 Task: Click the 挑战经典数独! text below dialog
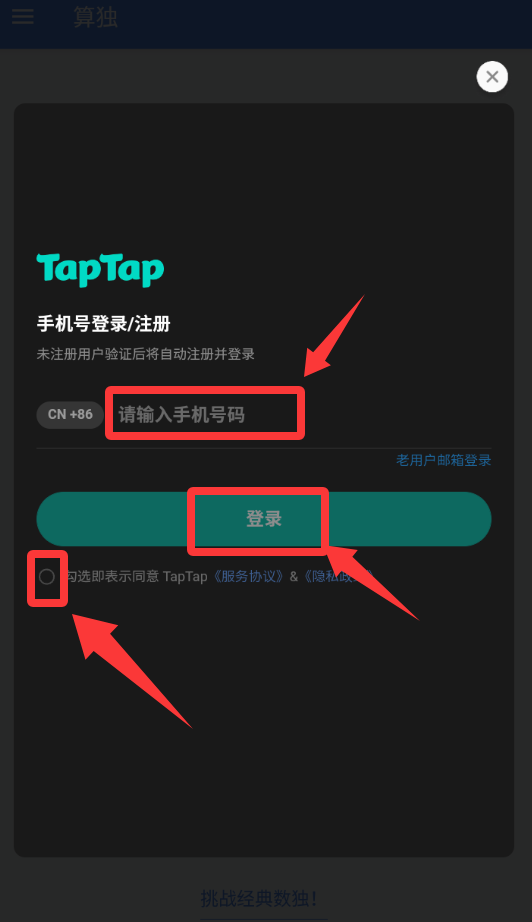click(259, 898)
